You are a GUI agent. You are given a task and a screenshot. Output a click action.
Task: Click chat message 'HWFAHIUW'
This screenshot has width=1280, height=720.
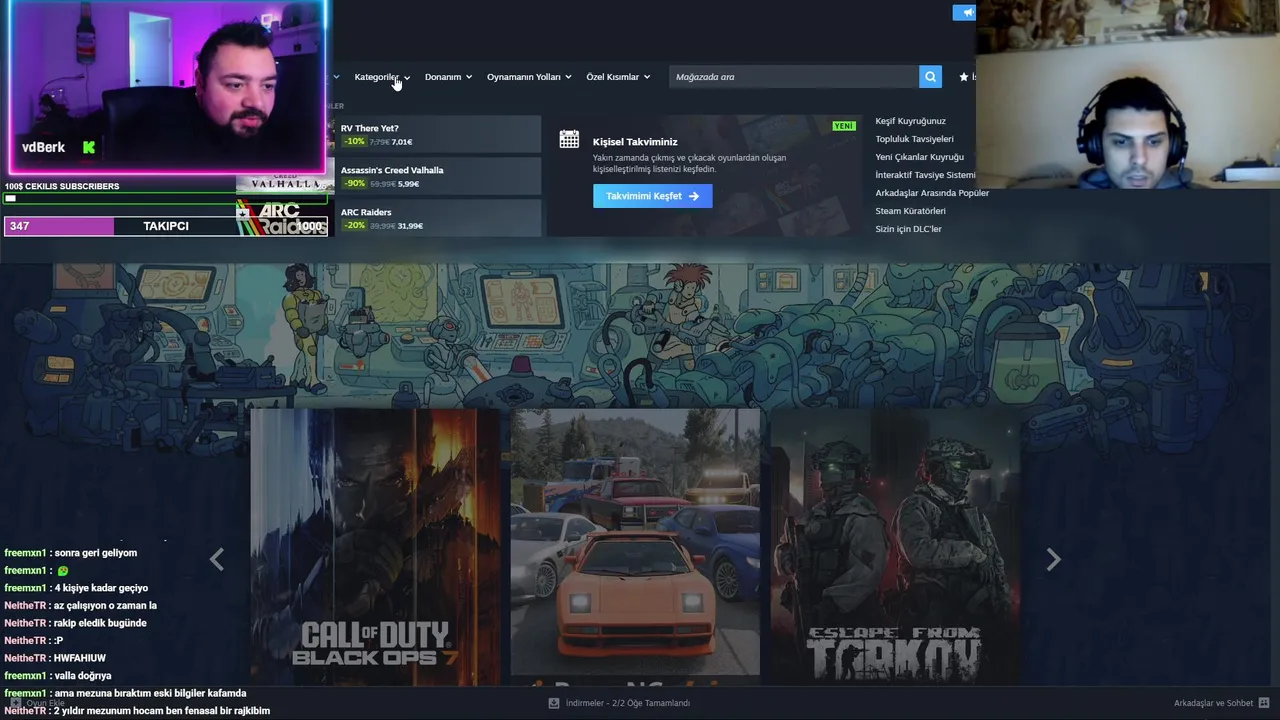click(x=80, y=658)
